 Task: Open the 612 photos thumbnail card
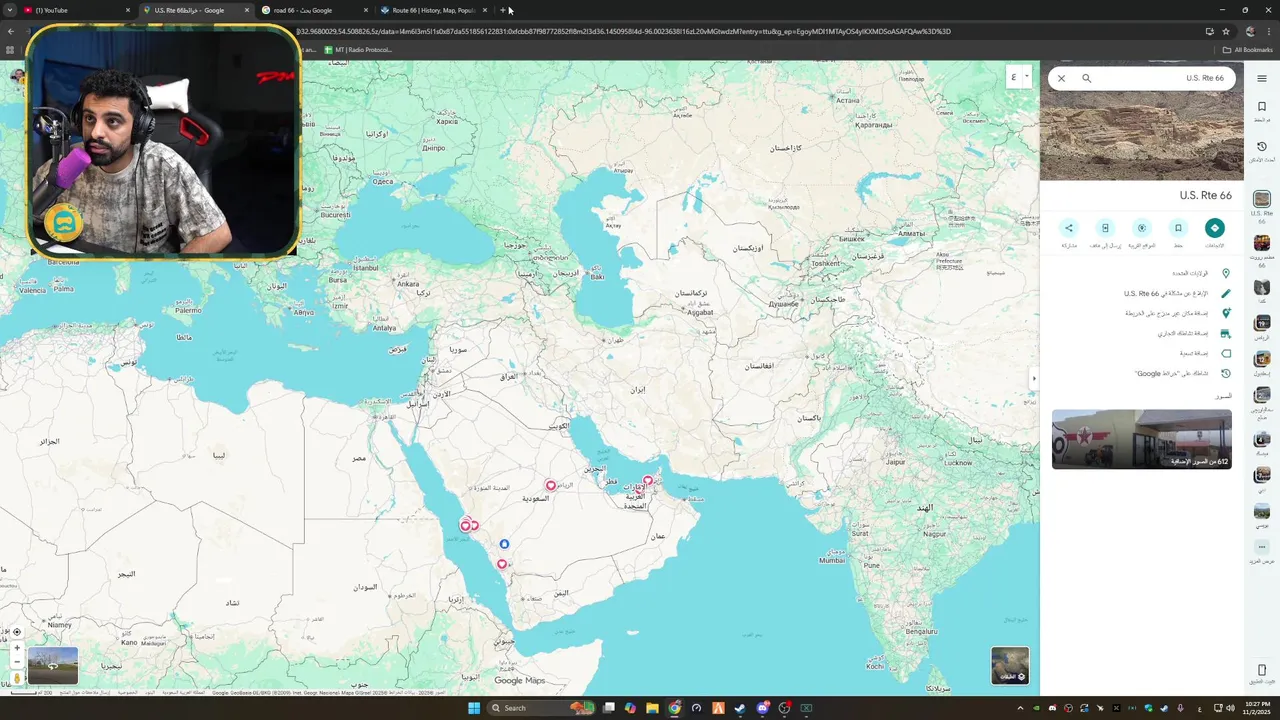click(1141, 439)
